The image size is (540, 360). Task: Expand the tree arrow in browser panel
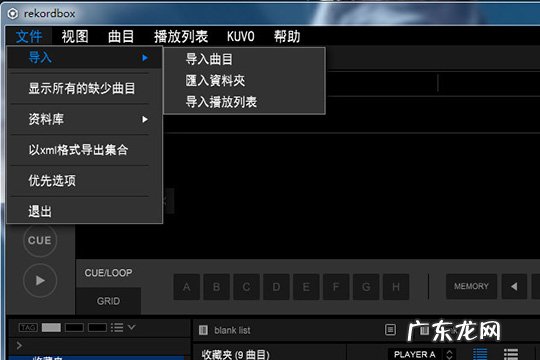[x=19, y=345]
